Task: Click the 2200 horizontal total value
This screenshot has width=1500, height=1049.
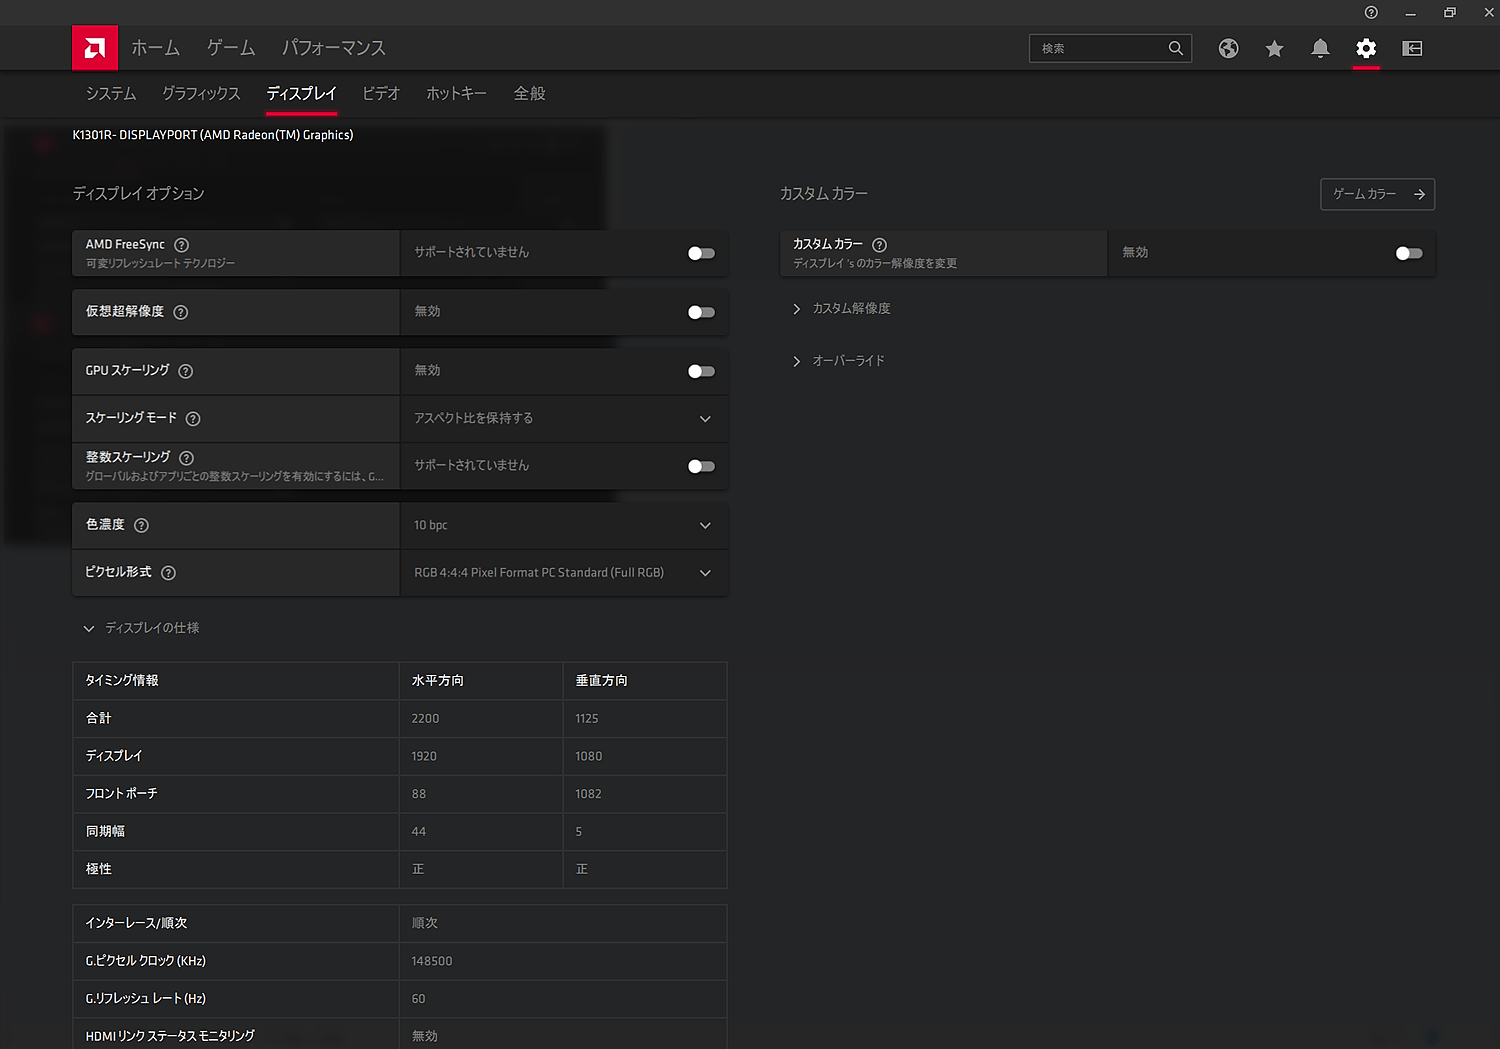Action: [x=425, y=719]
